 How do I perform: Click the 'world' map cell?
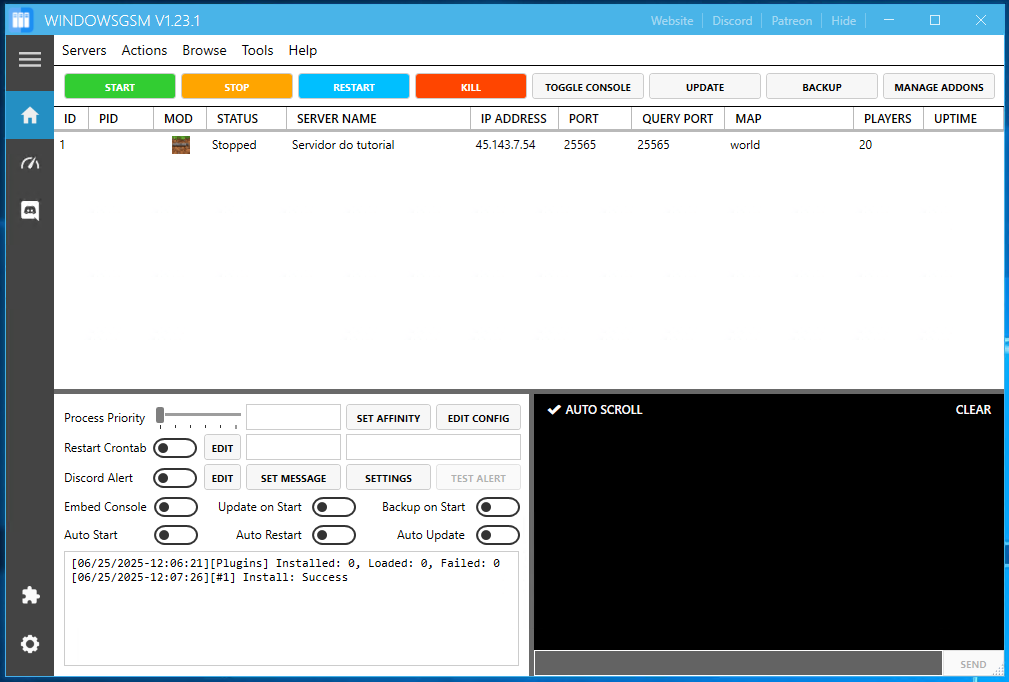click(745, 145)
